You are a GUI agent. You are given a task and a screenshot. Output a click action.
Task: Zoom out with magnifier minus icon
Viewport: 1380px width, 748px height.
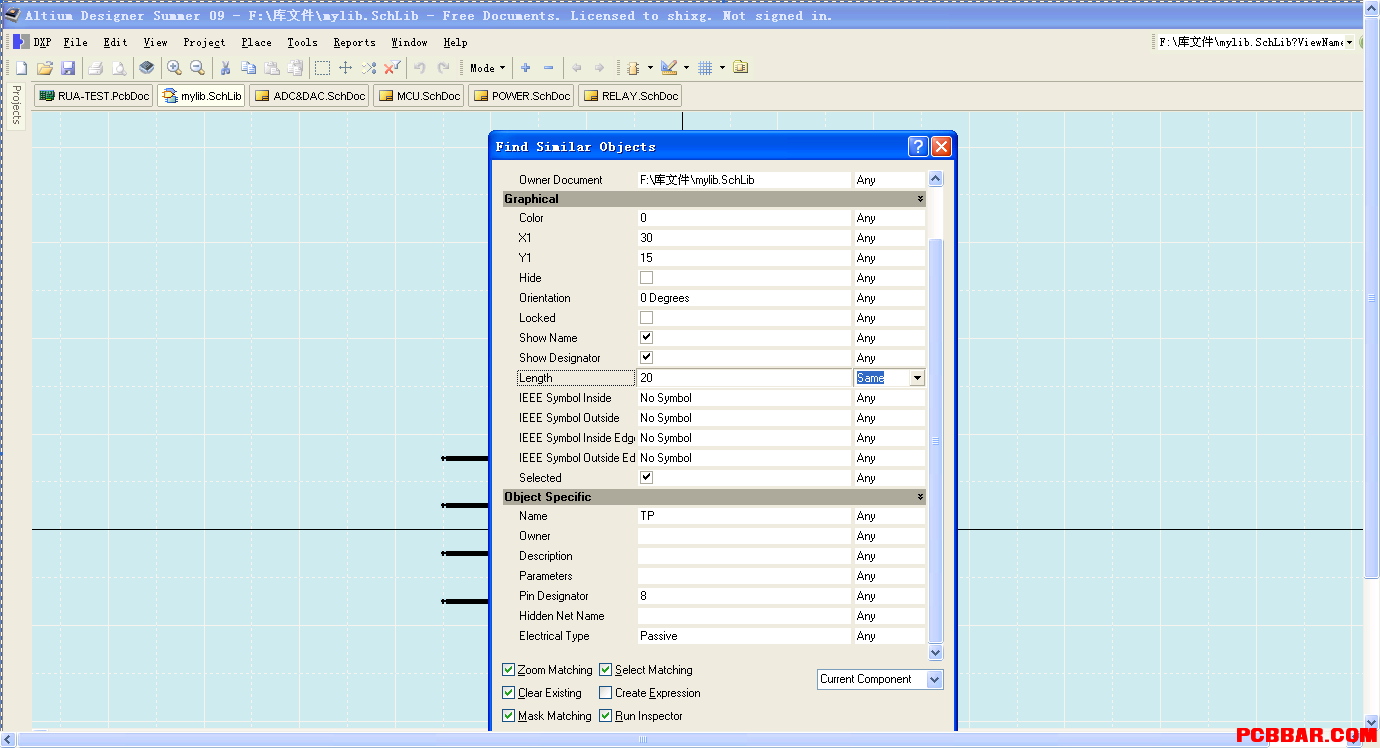[x=197, y=68]
